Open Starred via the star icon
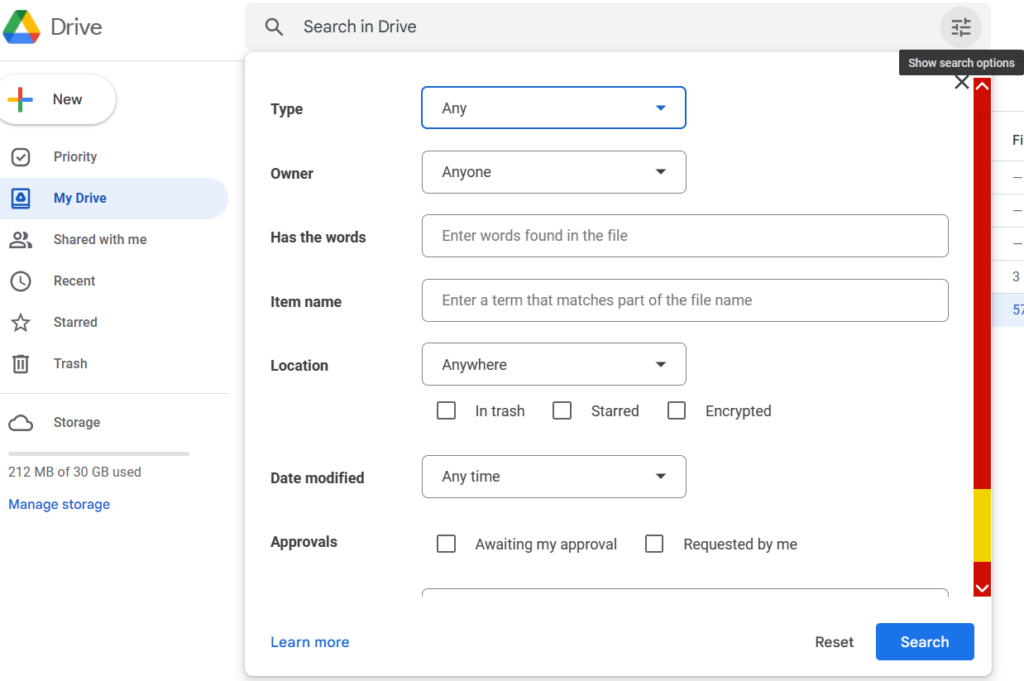This screenshot has width=1024, height=681. pos(21,323)
